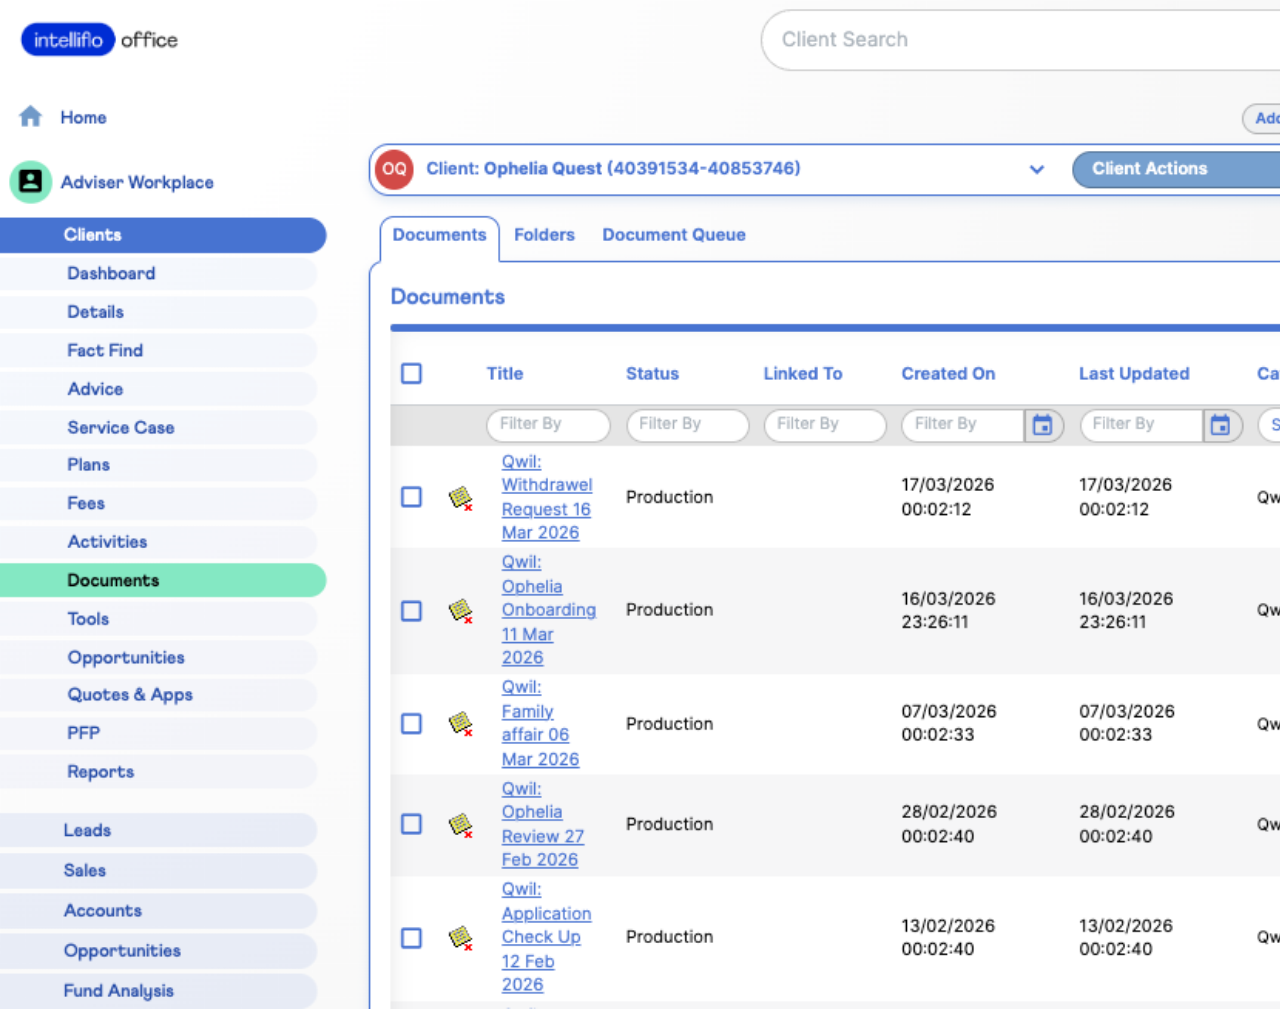Expand the client selector dropdown chevron
Viewport: 1280px width, 1009px height.
point(1037,169)
